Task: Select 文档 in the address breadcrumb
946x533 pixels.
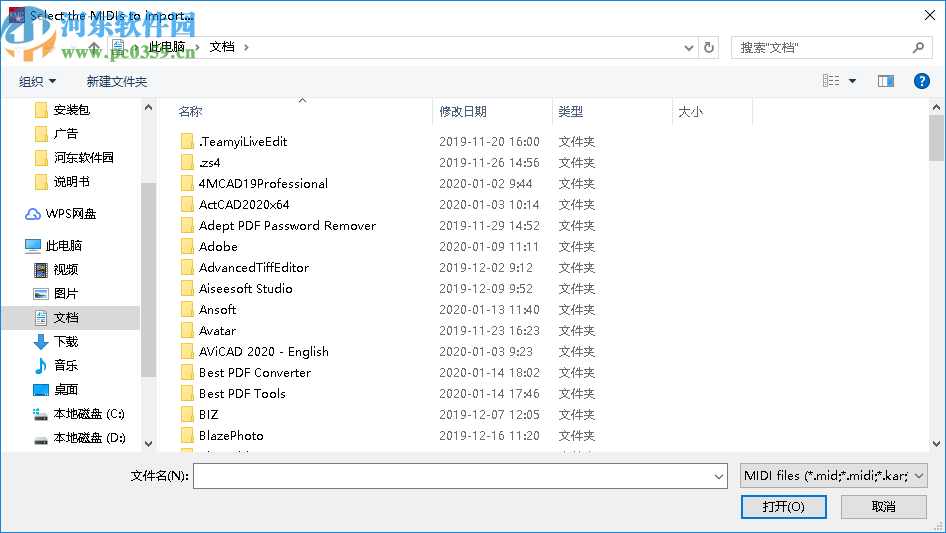Action: 222,47
